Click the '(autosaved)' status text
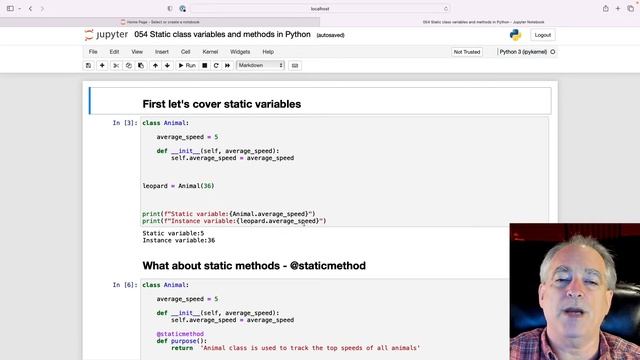 point(330,35)
